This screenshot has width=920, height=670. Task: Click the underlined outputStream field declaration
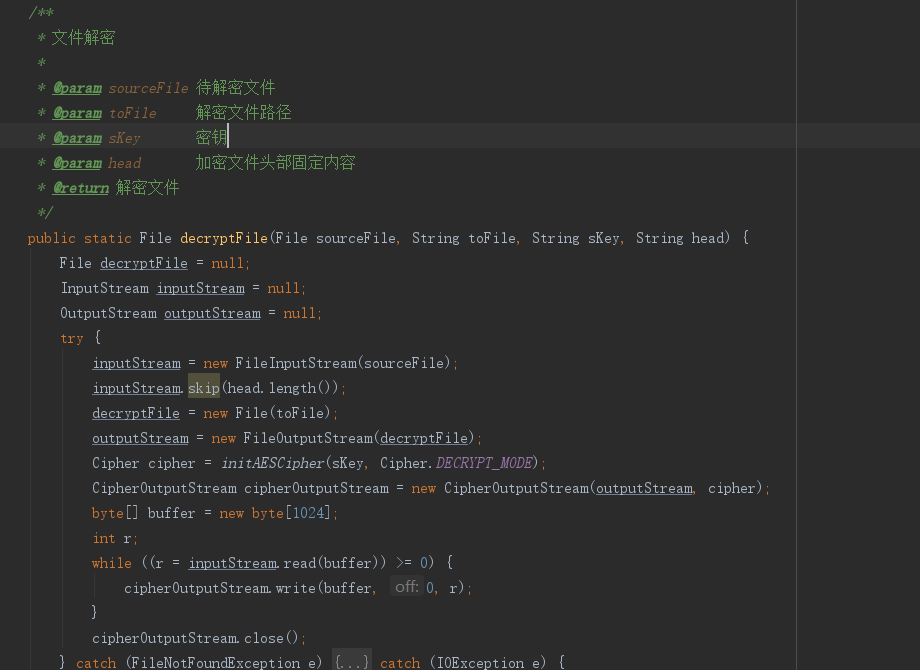coord(211,312)
